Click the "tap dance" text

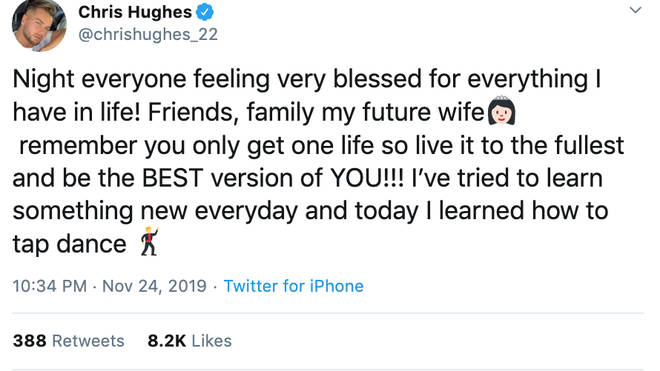click(x=69, y=244)
